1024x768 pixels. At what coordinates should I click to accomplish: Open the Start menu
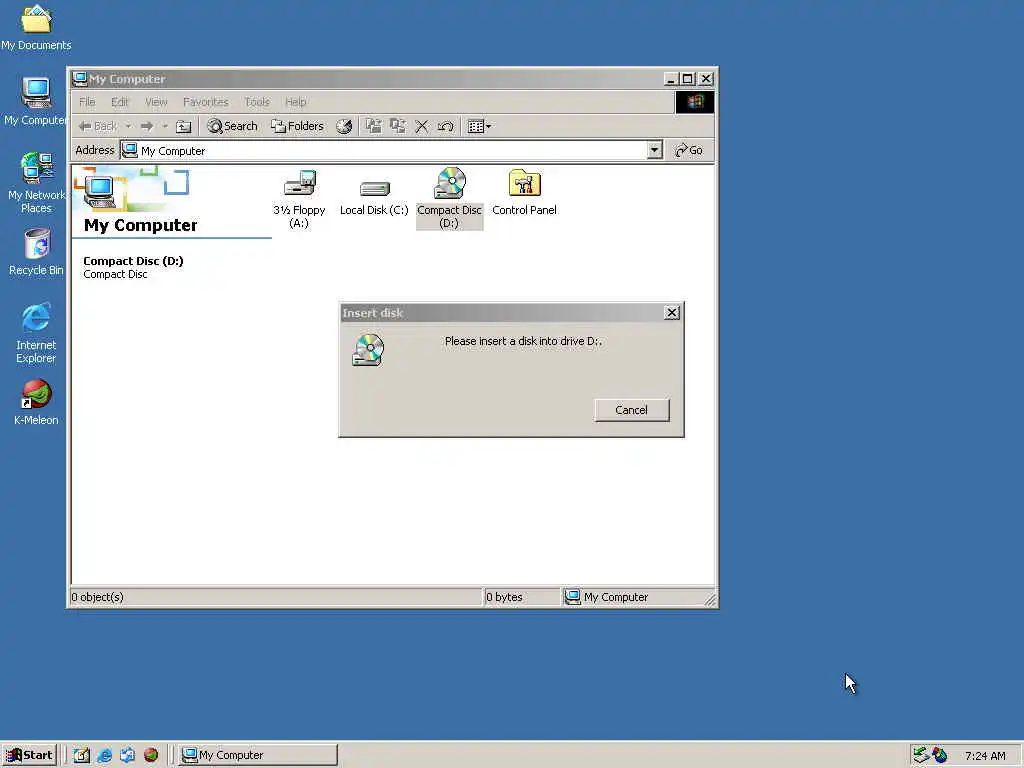point(29,755)
